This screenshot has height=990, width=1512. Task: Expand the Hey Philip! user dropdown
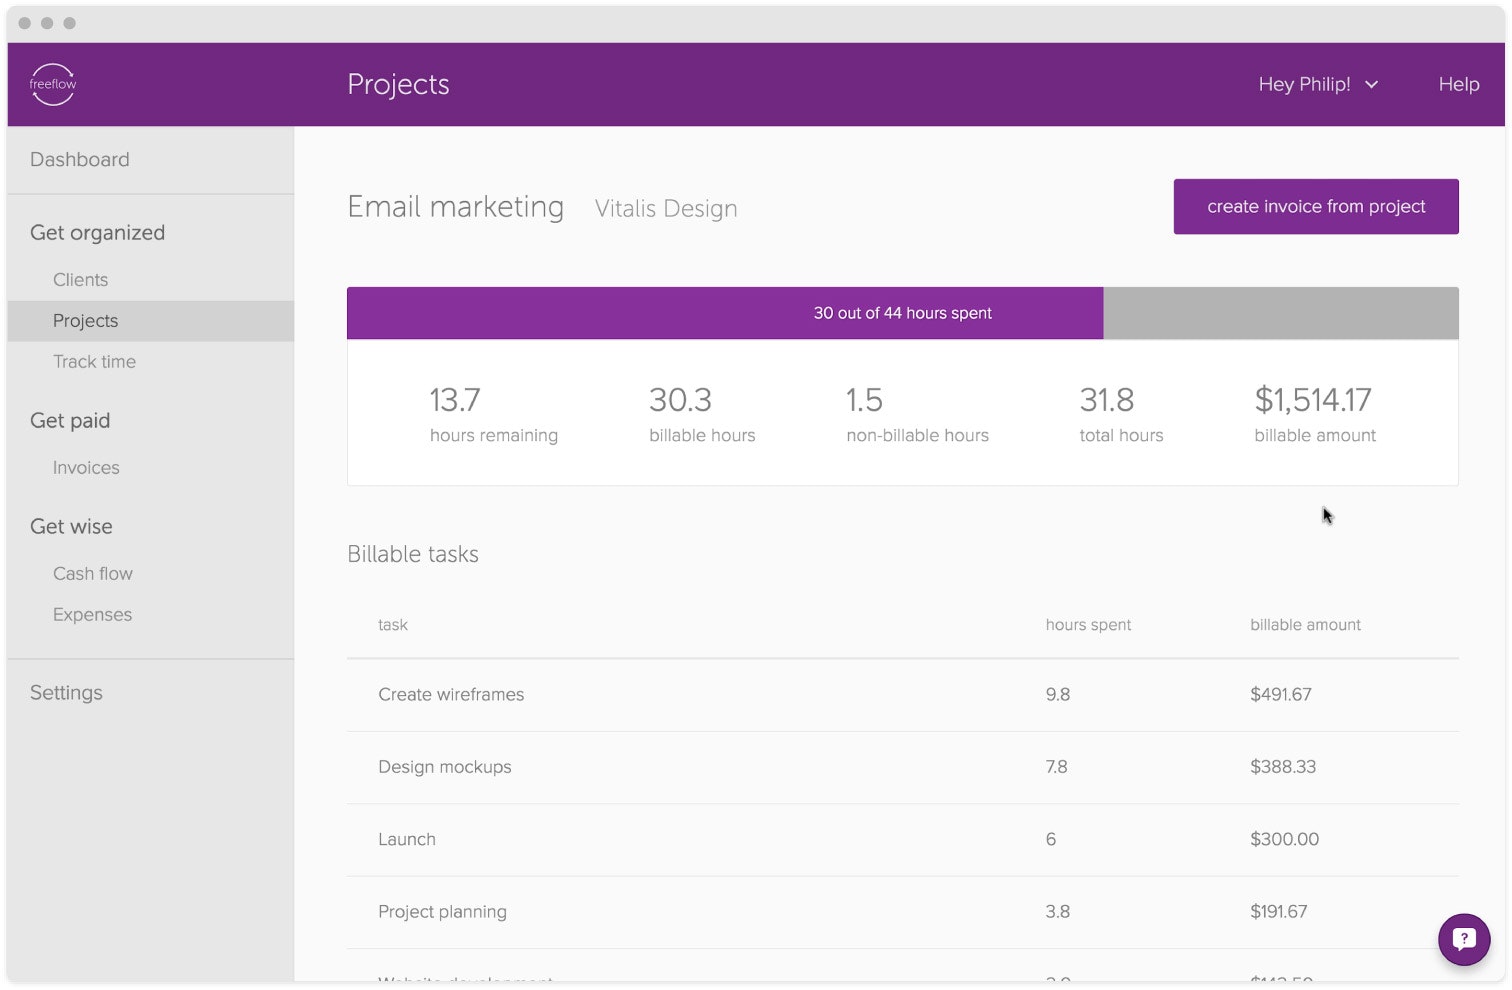coord(1317,85)
